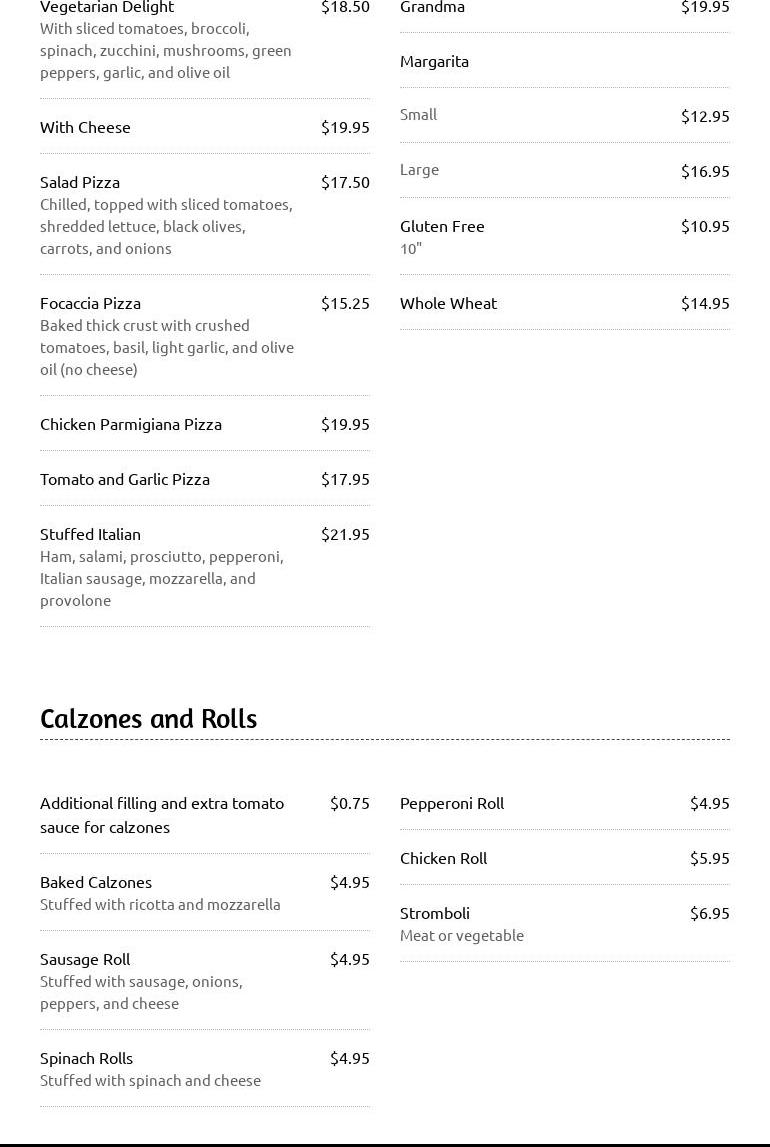The width and height of the screenshot is (770, 1147).
Task: Select the Salad Pizza menu item
Action: (80, 182)
